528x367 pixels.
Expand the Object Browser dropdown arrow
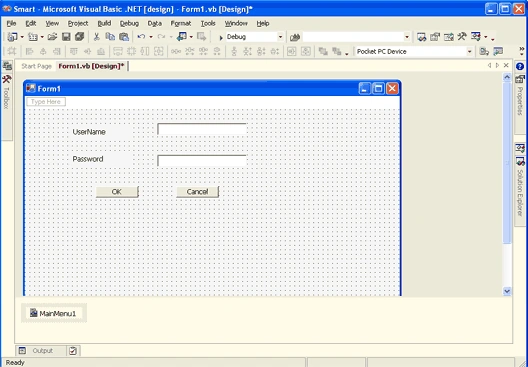coord(486,37)
